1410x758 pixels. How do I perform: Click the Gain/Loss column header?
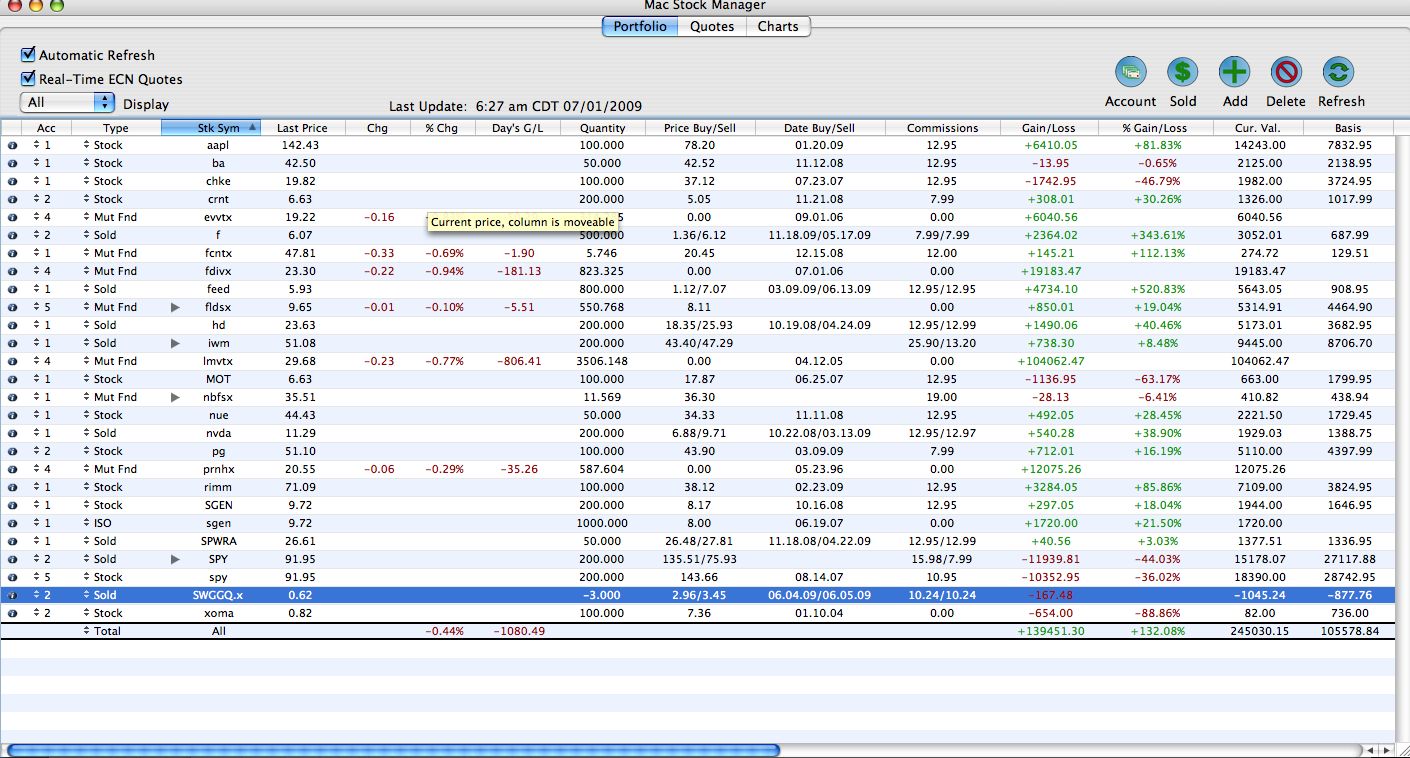tap(1047, 128)
